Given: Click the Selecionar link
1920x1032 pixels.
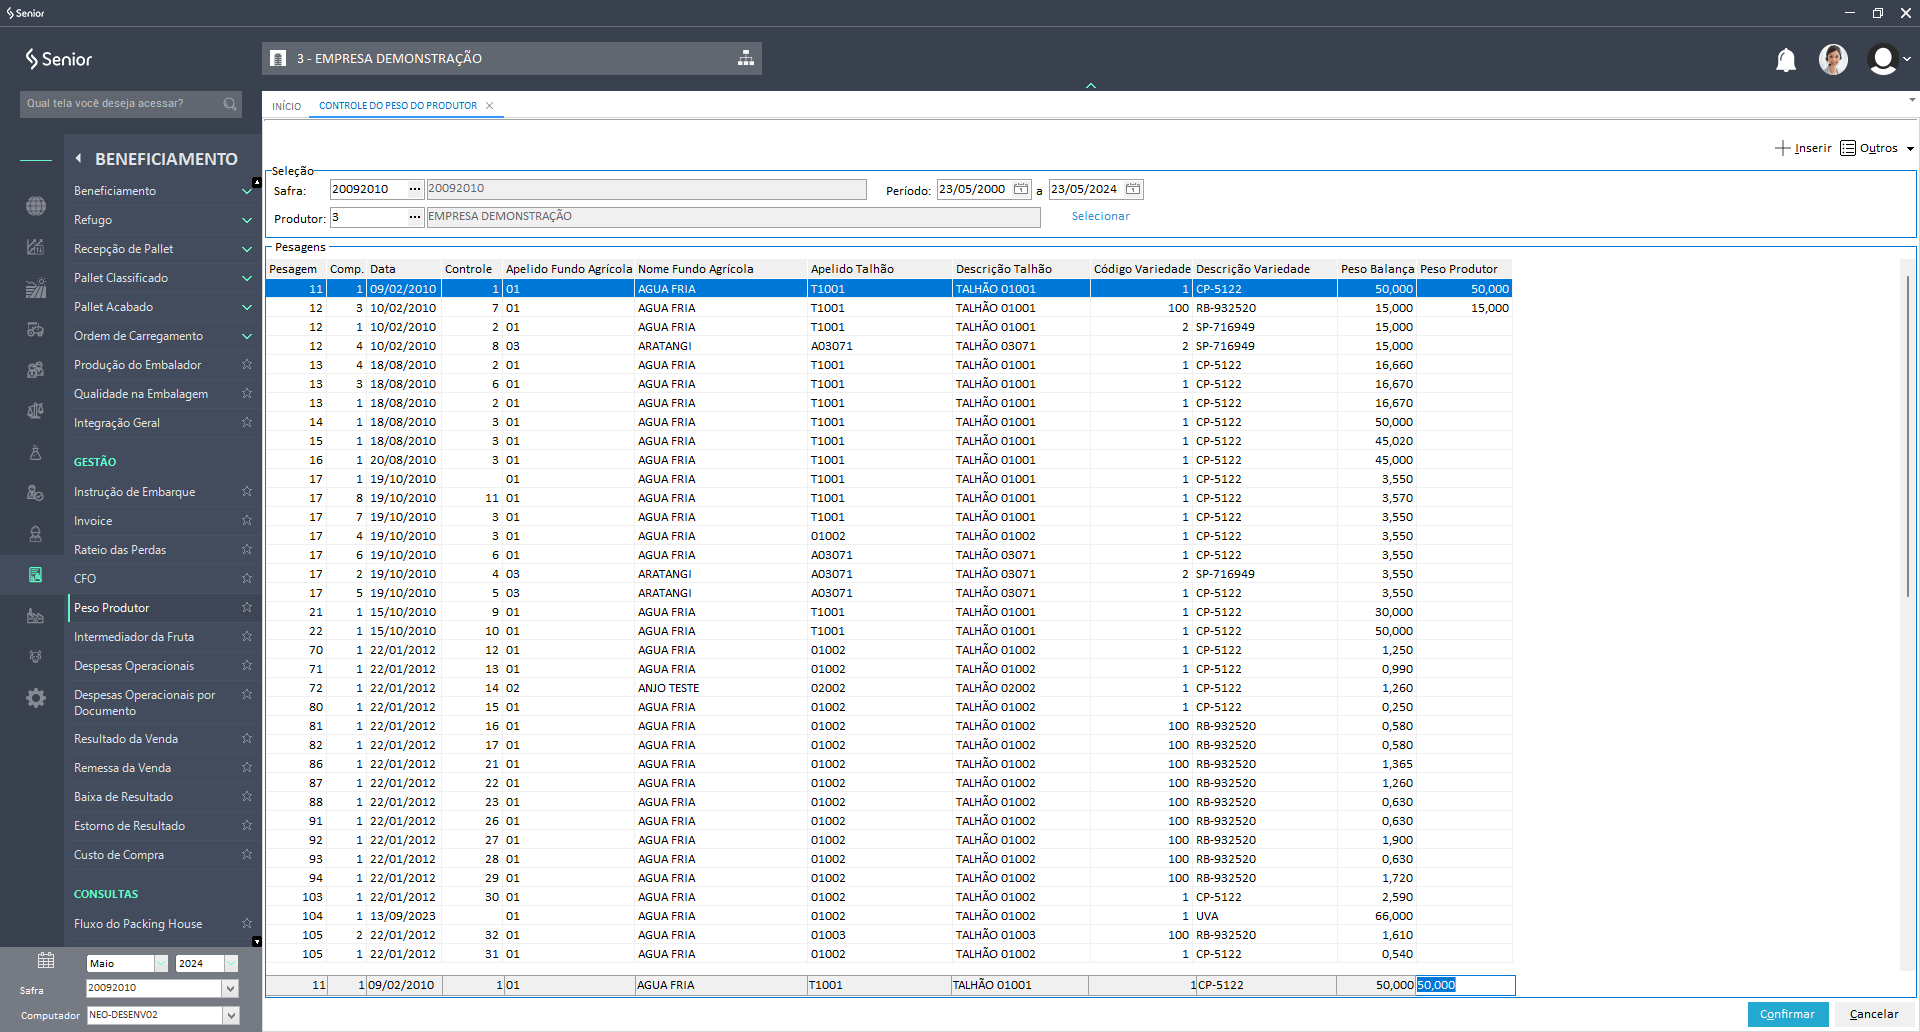Looking at the screenshot, I should [1100, 216].
